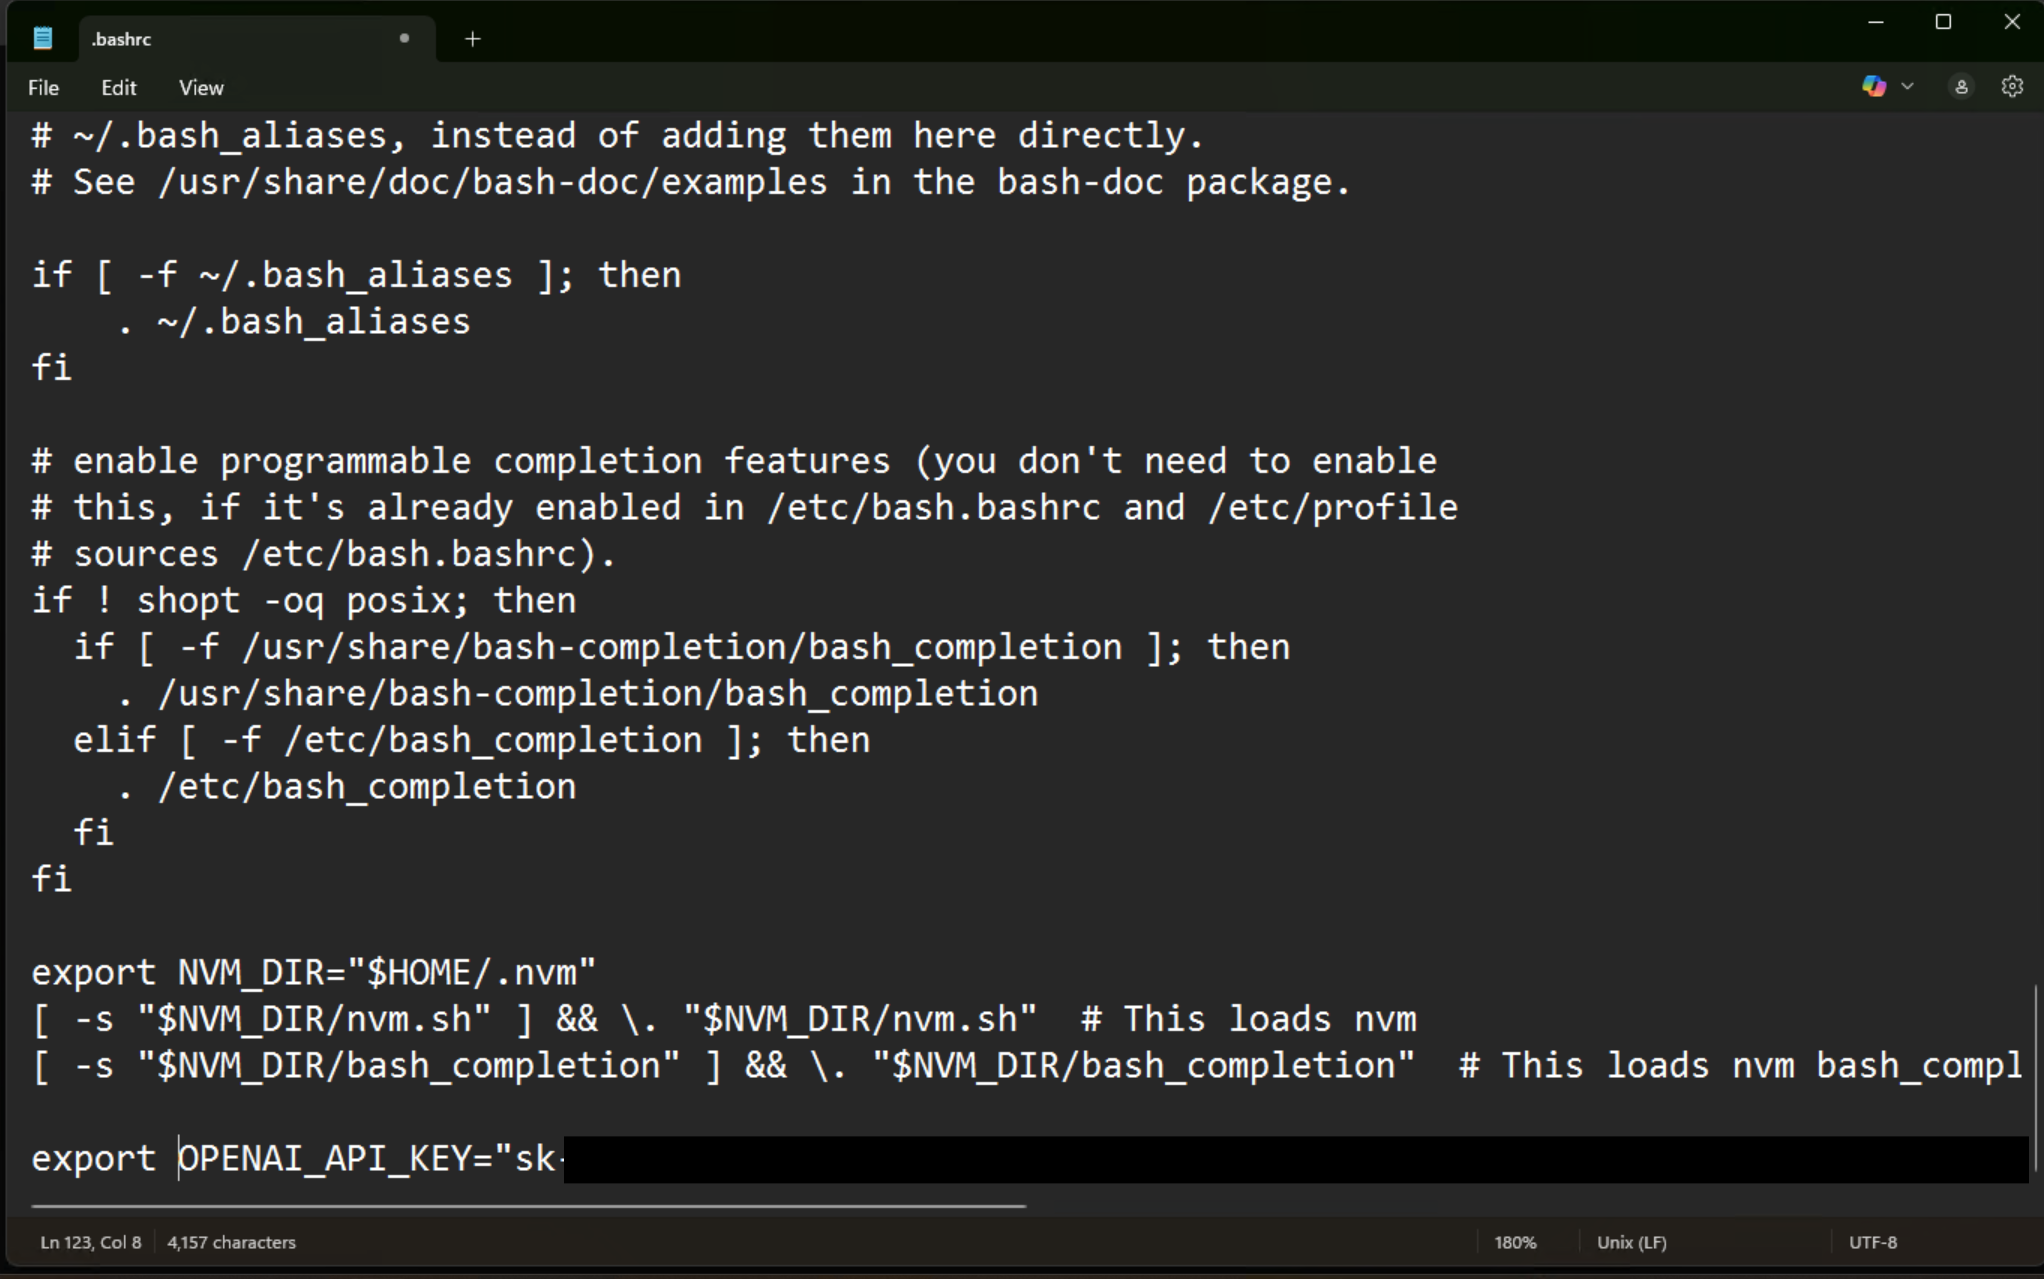Open the View menu
Screen dimensions: 2044x1279
(200, 87)
